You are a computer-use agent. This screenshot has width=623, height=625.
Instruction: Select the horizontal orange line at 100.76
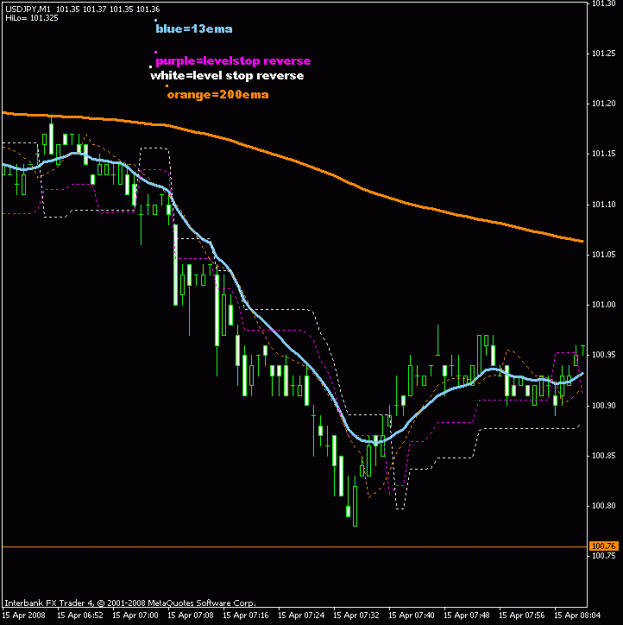[x=295, y=547]
